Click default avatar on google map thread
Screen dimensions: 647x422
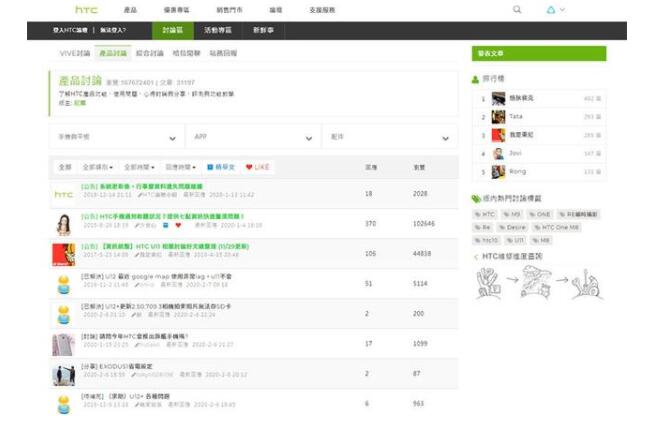[x=64, y=285]
